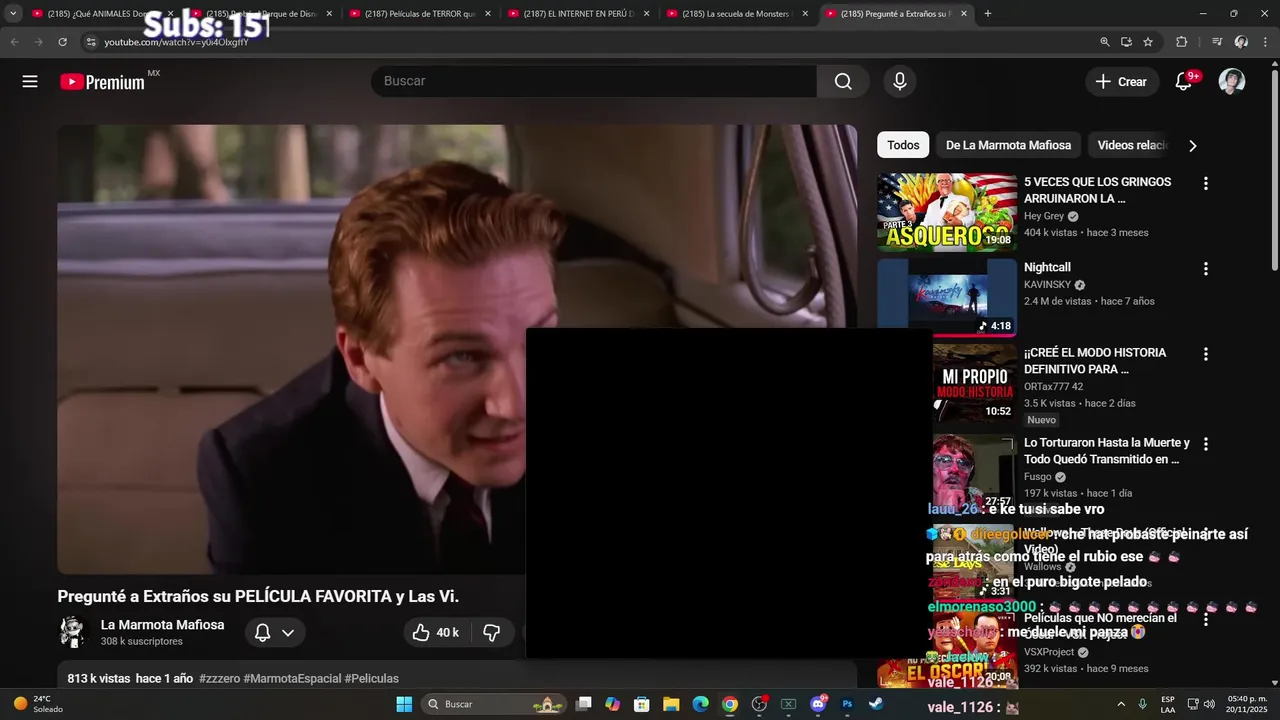
Task: Start voice search with microphone icon
Action: 900,81
